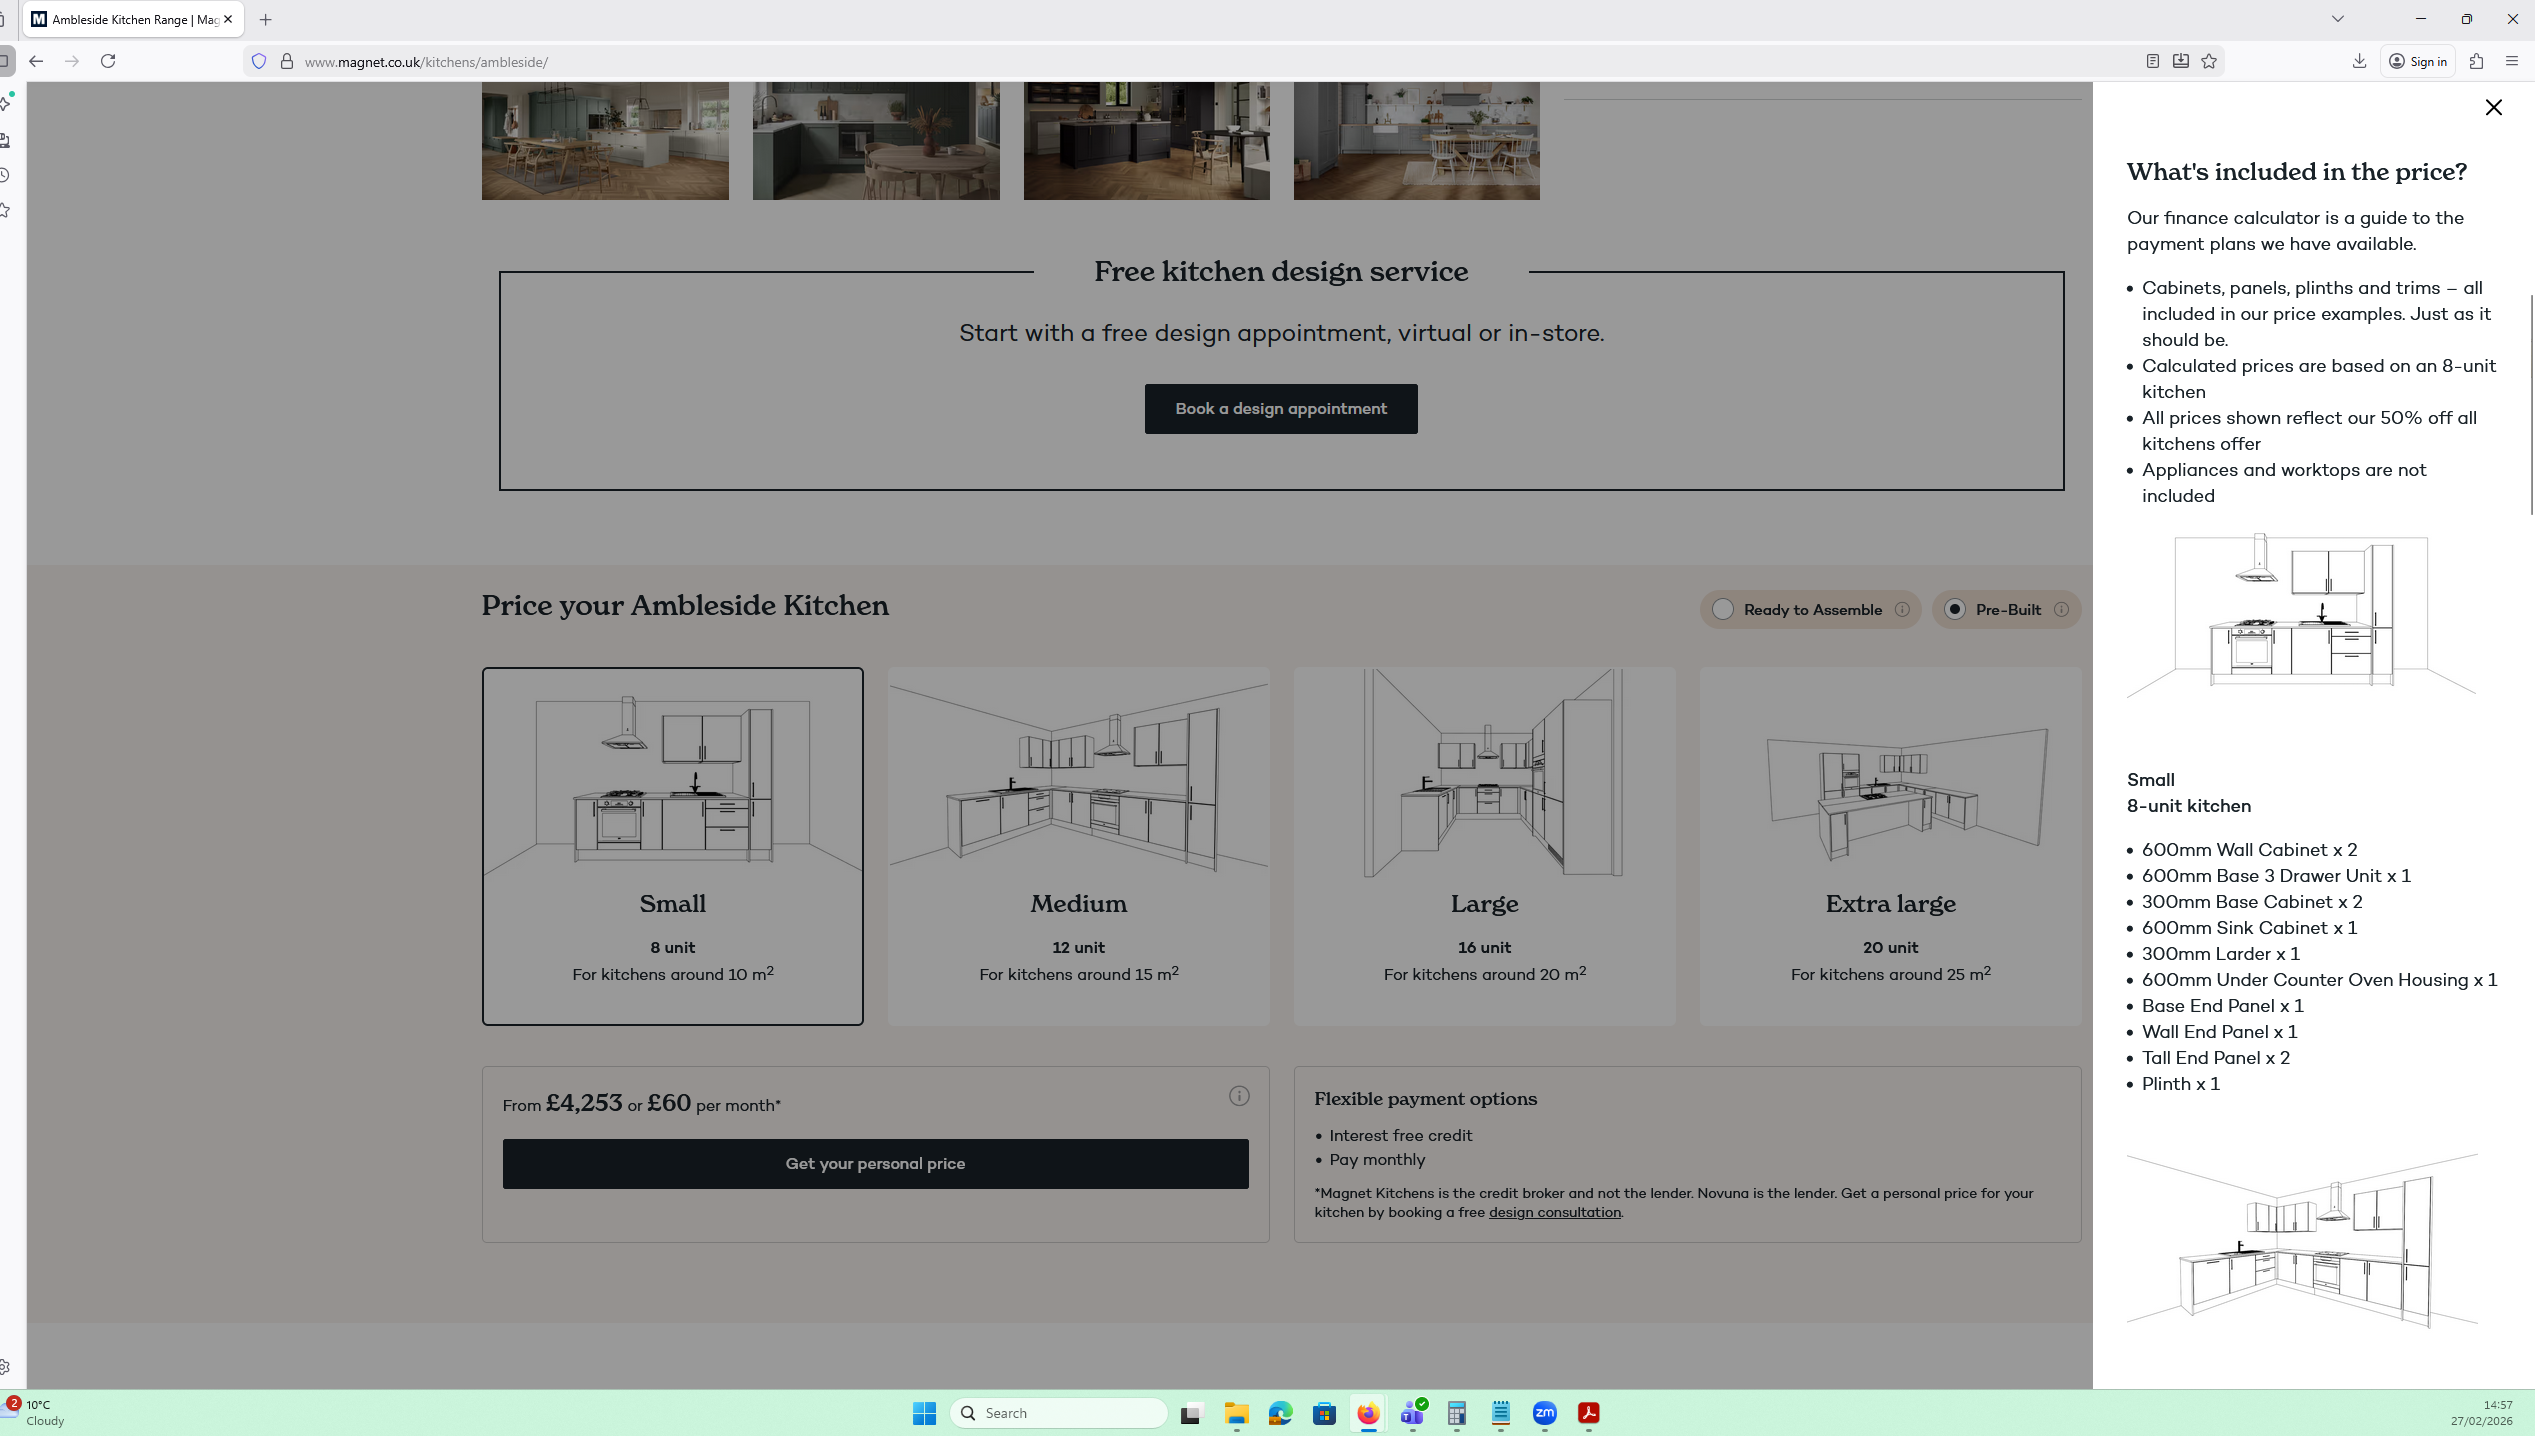This screenshot has width=2535, height=1436.
Task: Choose the Medium 12 unit kitchen card
Action: tap(1078, 845)
